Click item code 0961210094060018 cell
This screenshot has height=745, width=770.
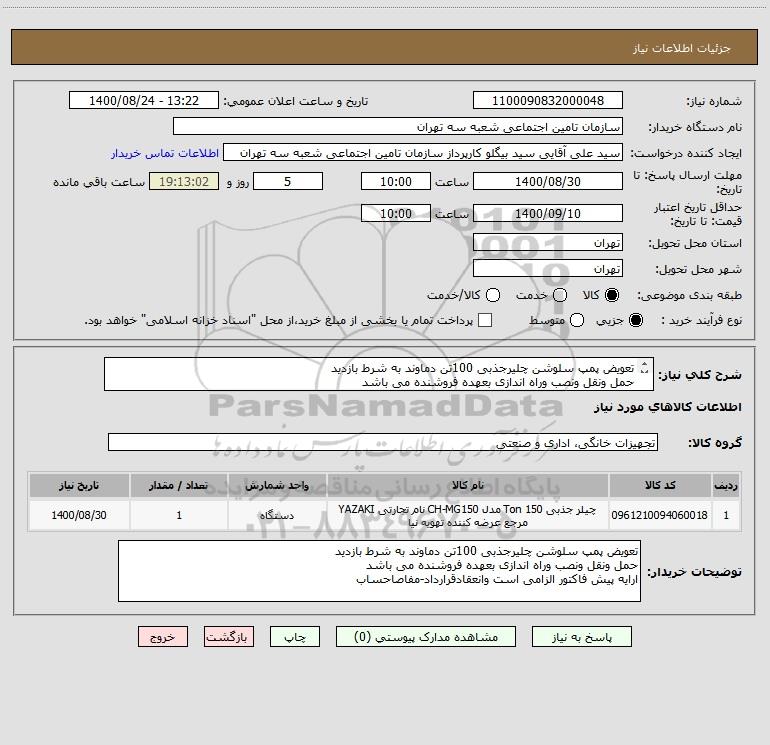[x=660, y=515]
